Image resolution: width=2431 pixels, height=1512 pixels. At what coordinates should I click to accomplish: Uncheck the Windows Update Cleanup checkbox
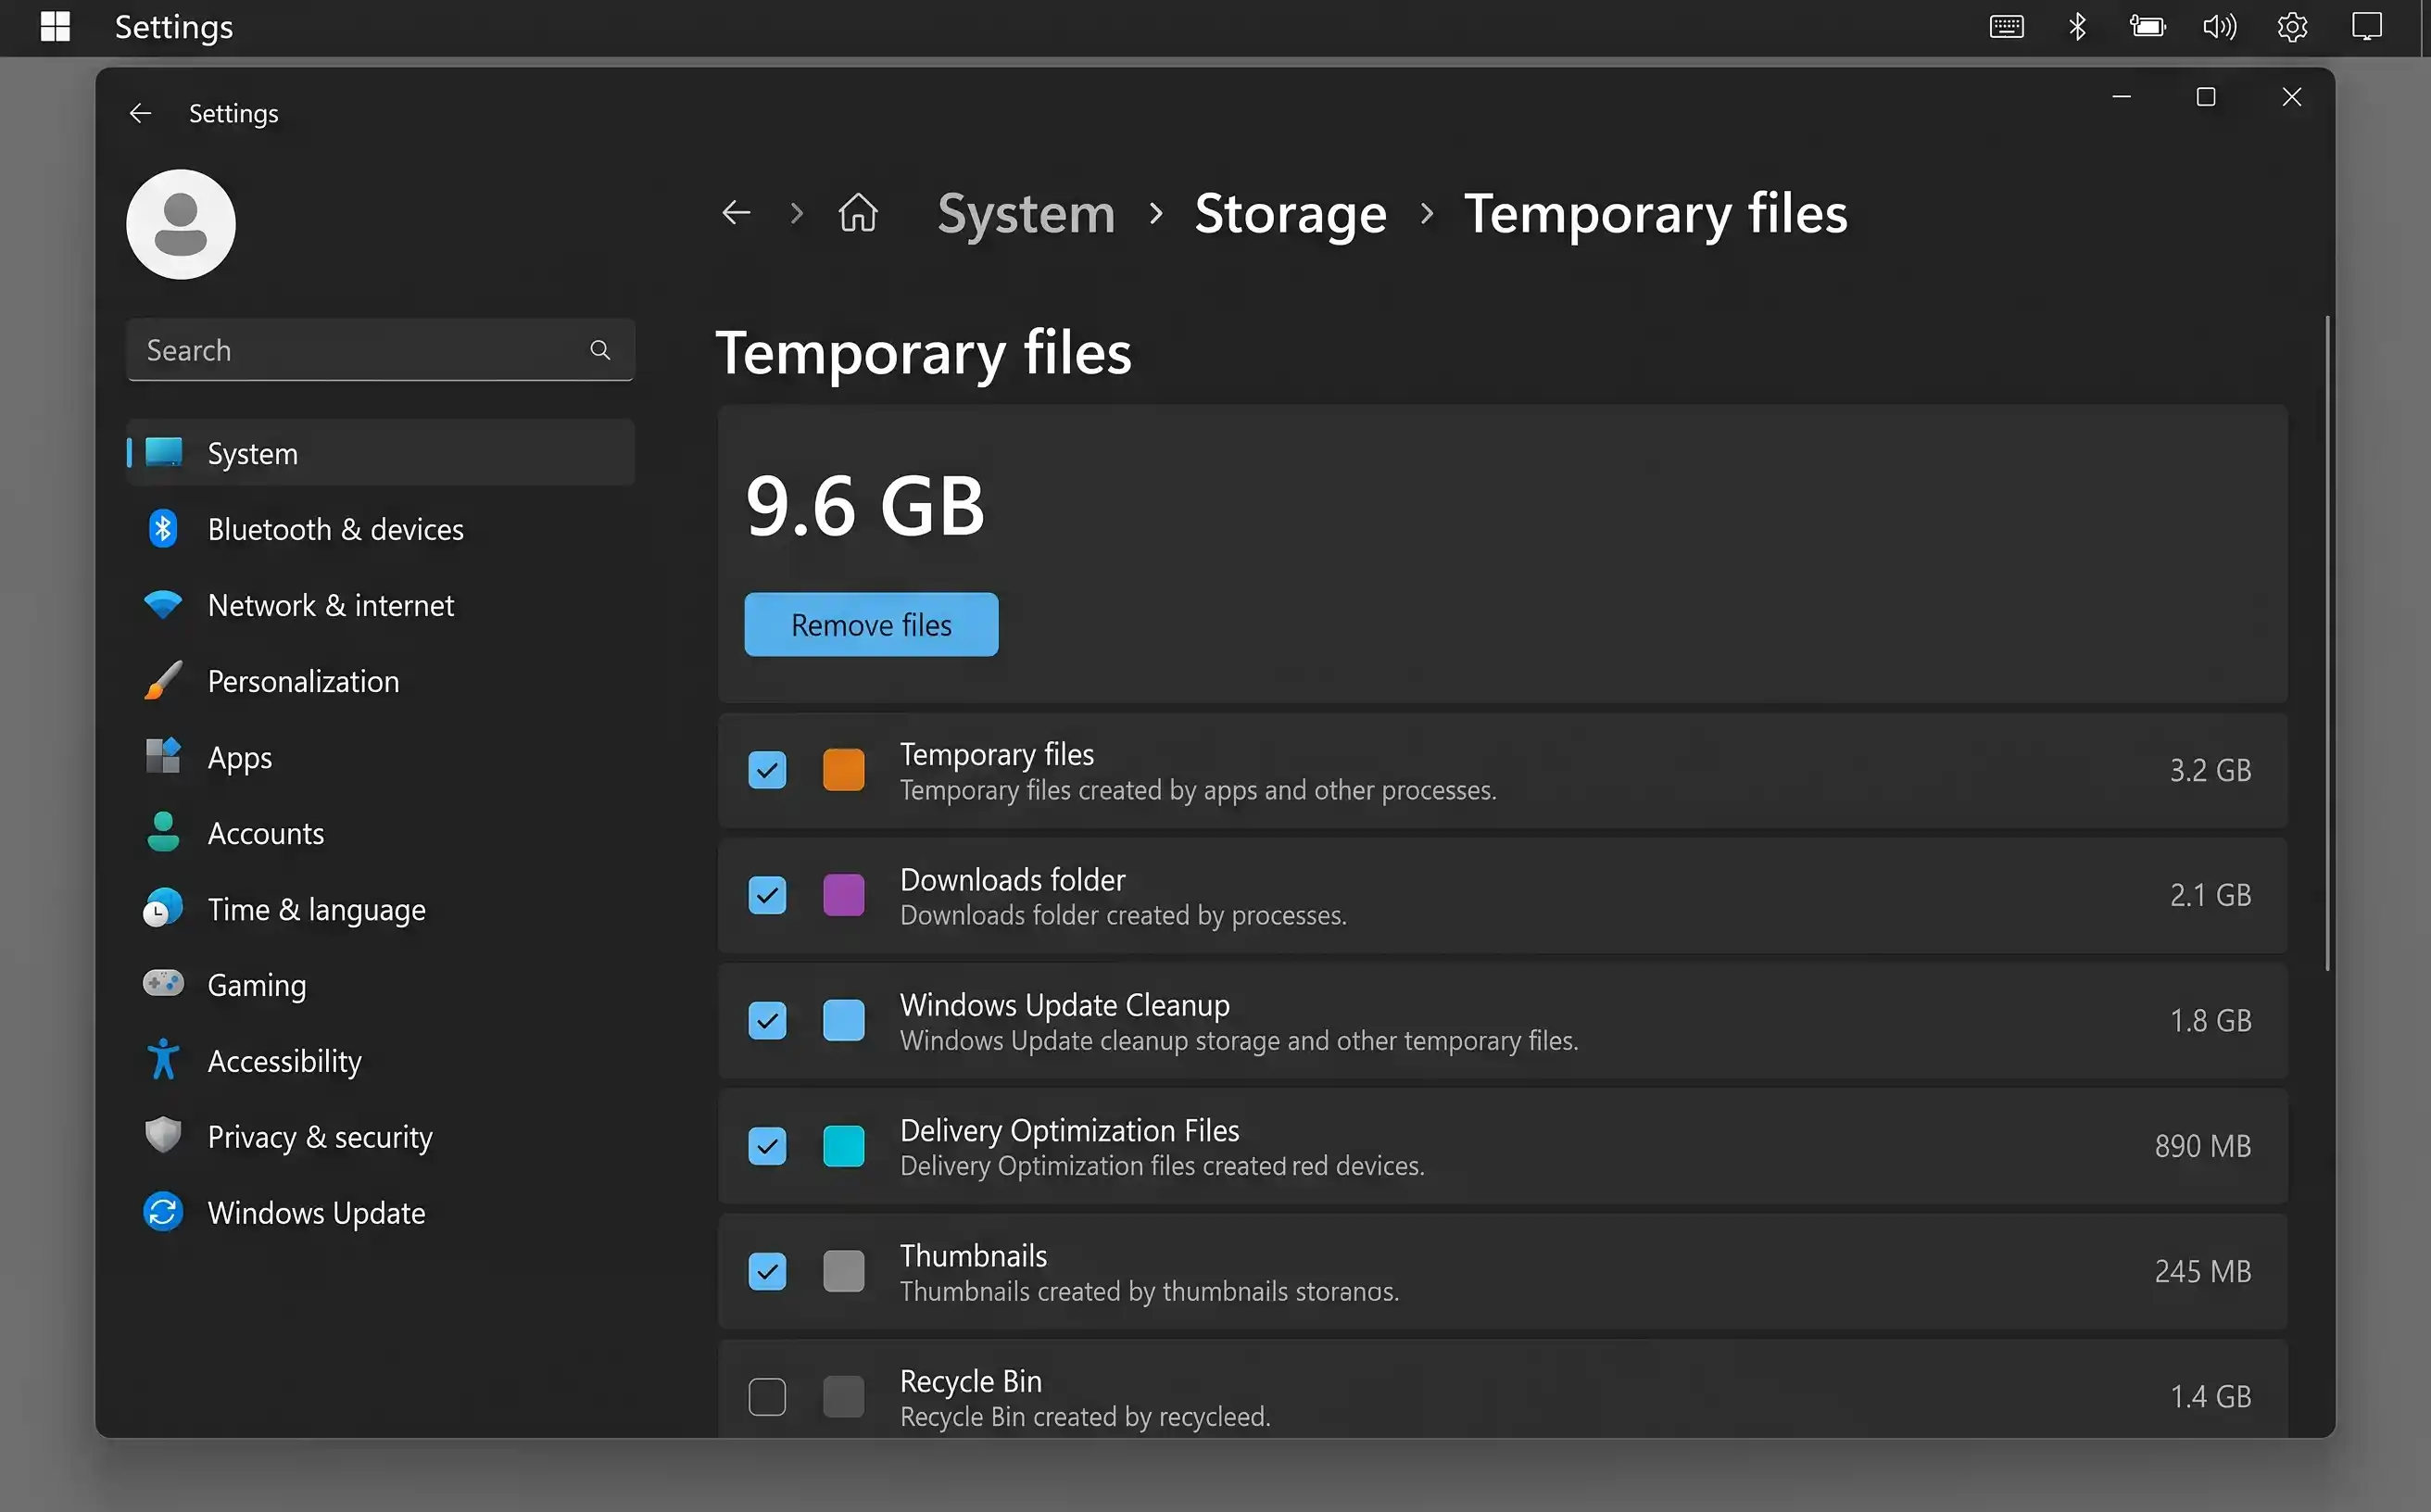tap(767, 1021)
